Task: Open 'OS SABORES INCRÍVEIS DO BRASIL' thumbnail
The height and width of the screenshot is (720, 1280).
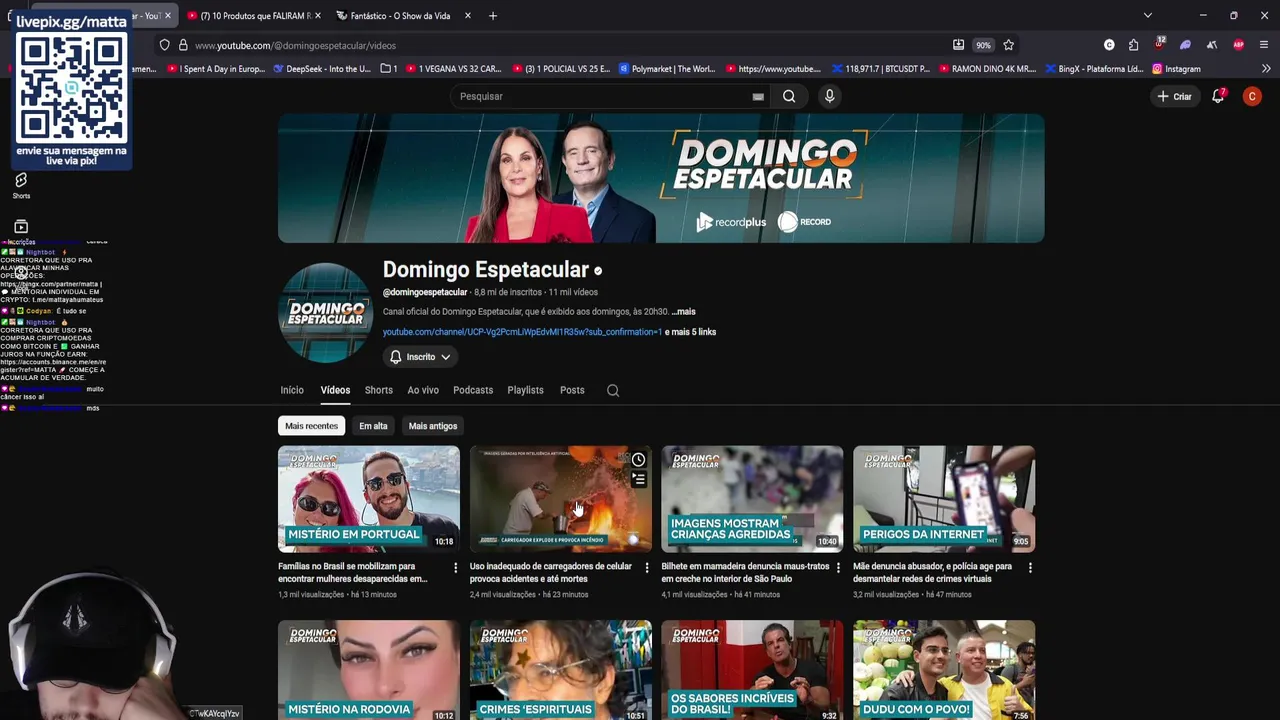Action: coord(752,670)
